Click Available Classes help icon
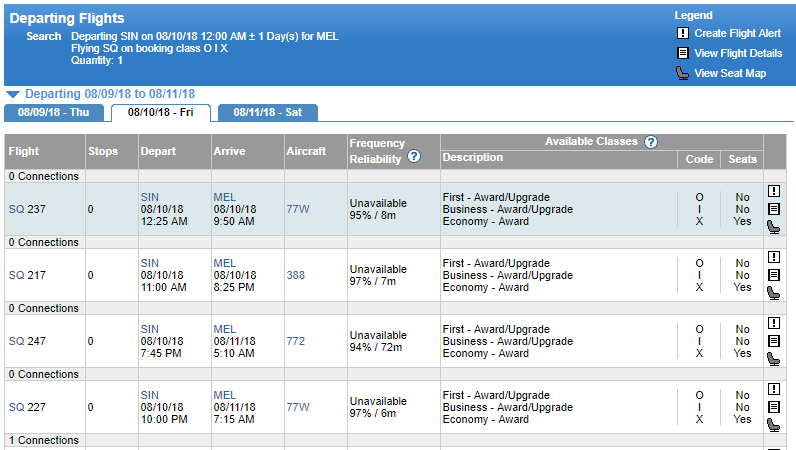This screenshot has width=796, height=450. (x=651, y=142)
